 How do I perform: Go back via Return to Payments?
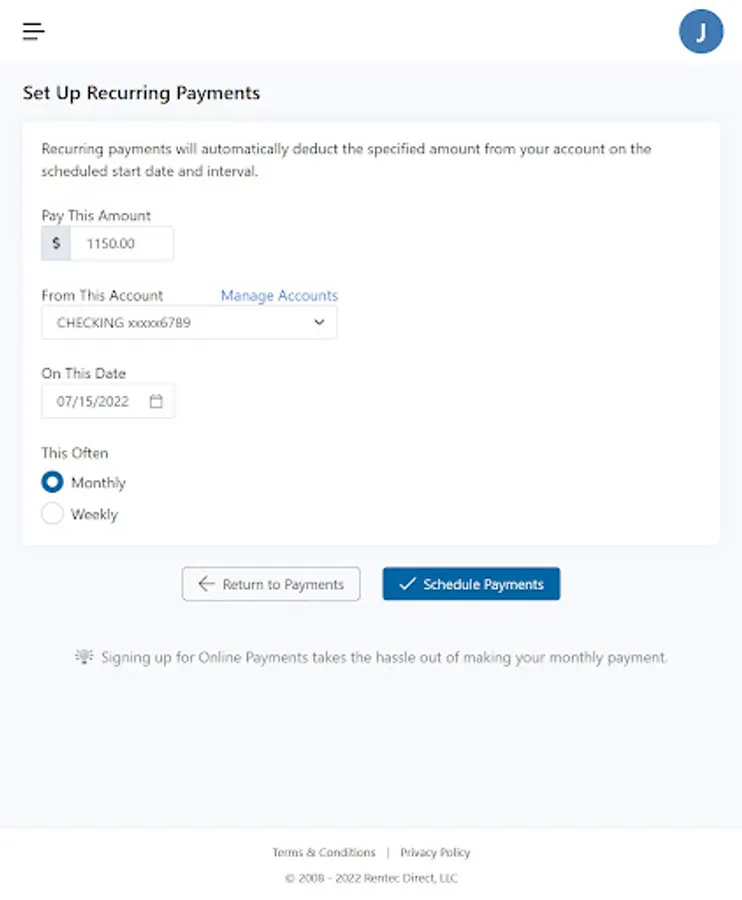tap(271, 584)
